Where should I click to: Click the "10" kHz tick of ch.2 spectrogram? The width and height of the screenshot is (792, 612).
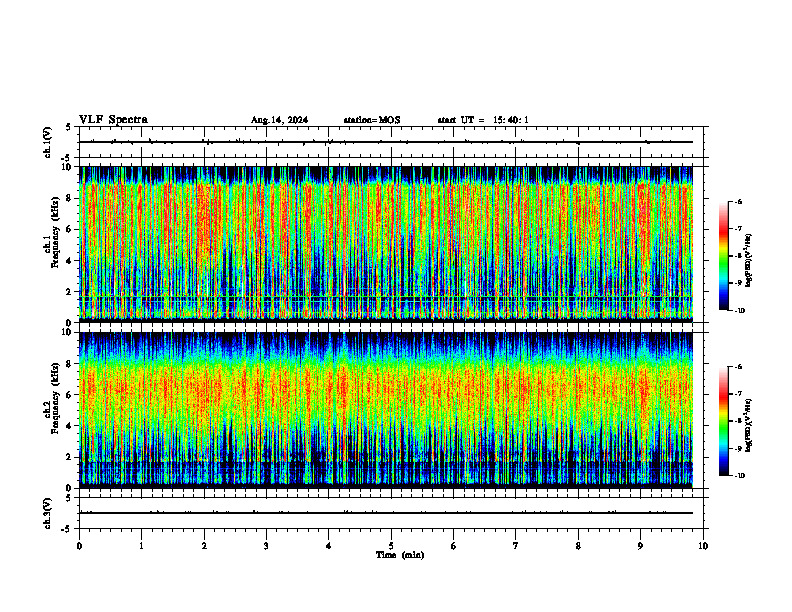68,332
